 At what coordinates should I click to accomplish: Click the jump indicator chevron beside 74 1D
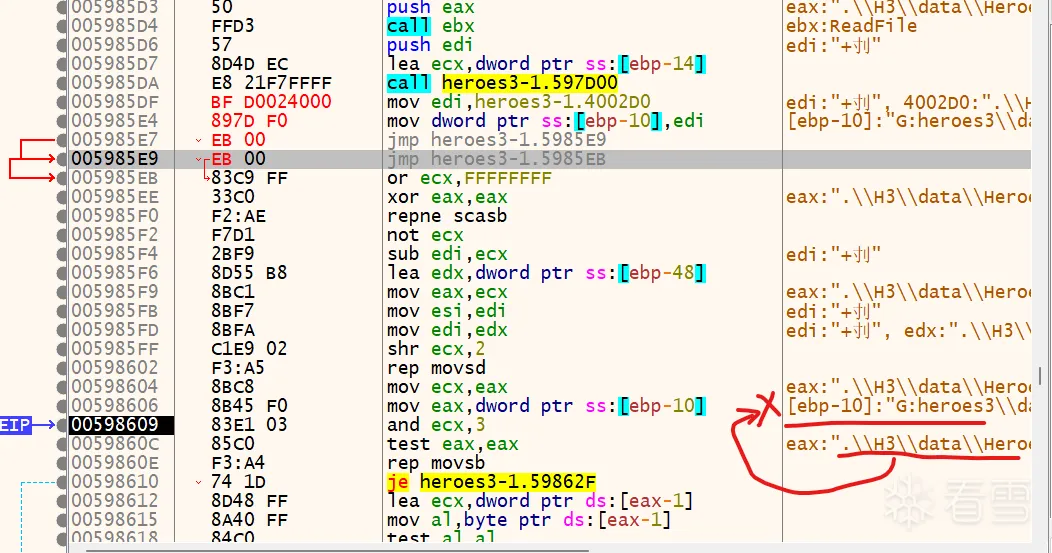(x=200, y=482)
